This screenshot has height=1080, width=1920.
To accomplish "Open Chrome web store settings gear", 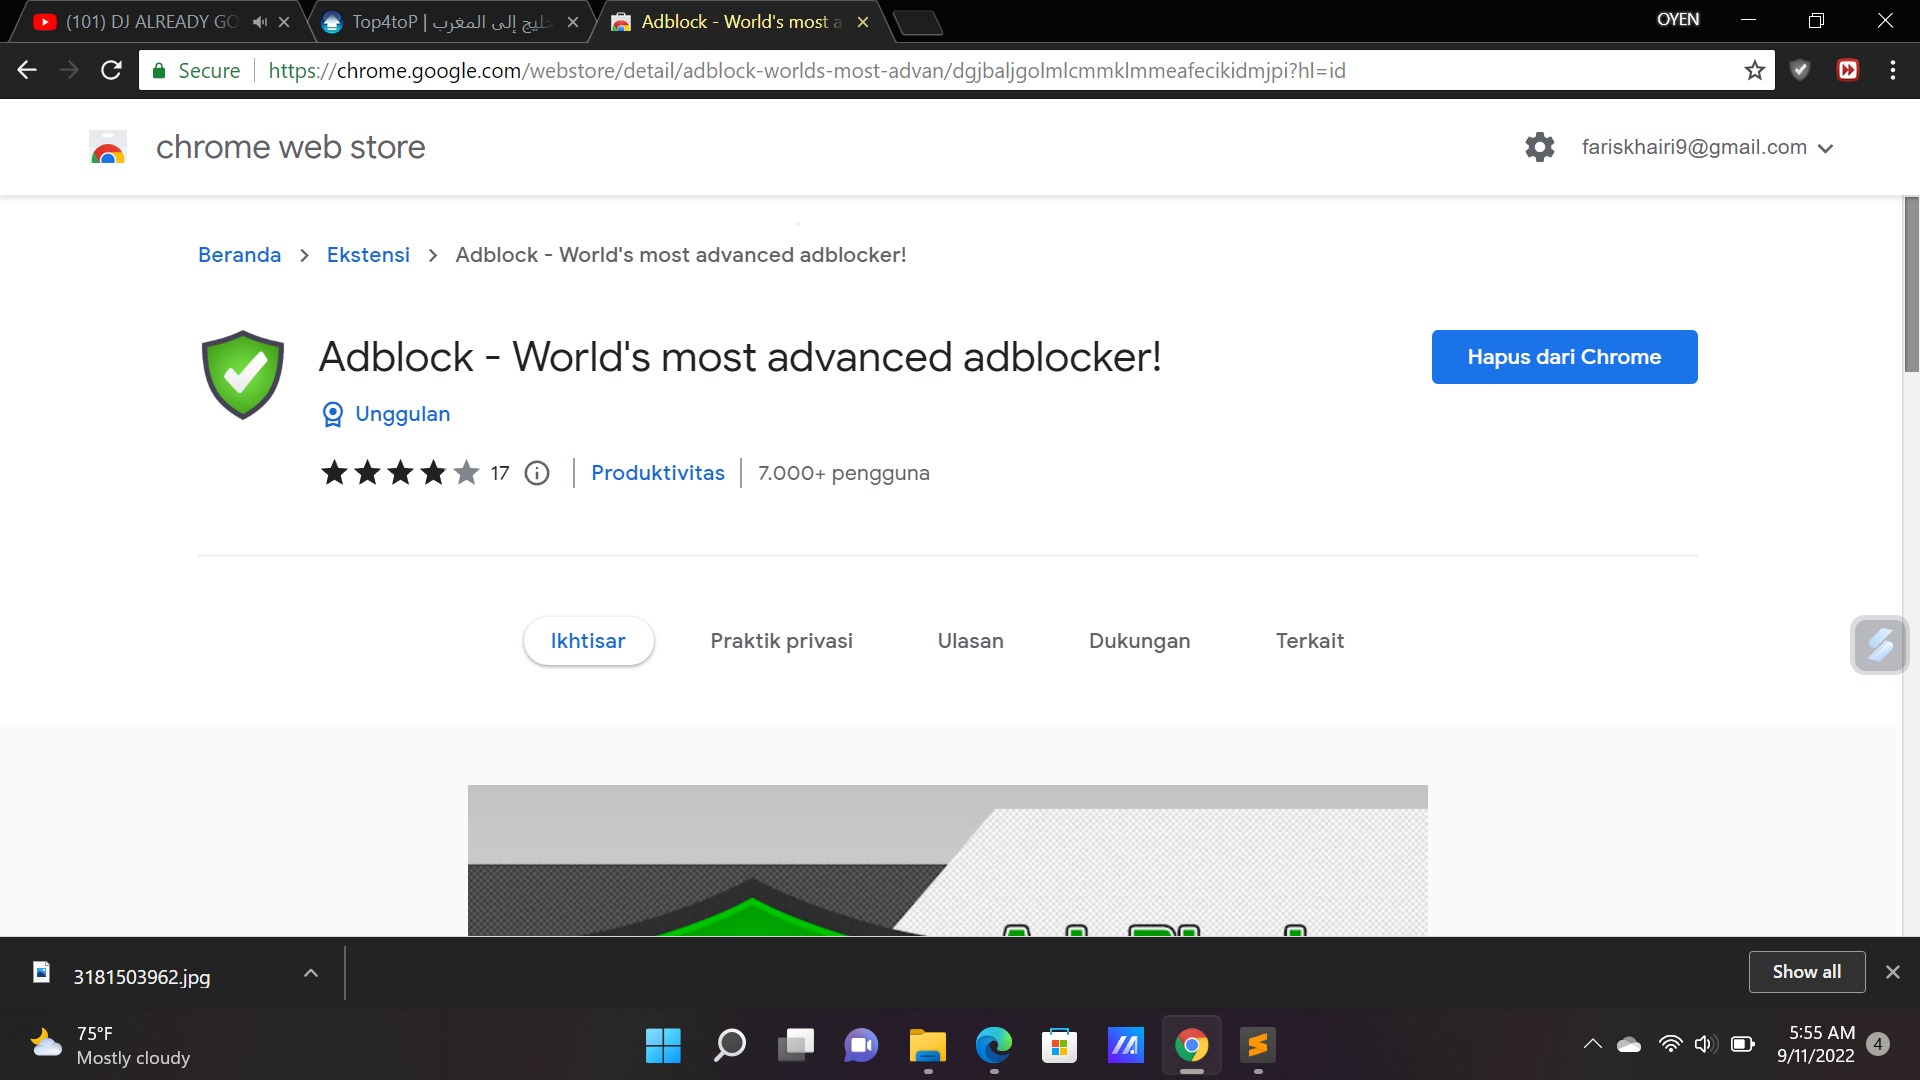I will (1539, 147).
